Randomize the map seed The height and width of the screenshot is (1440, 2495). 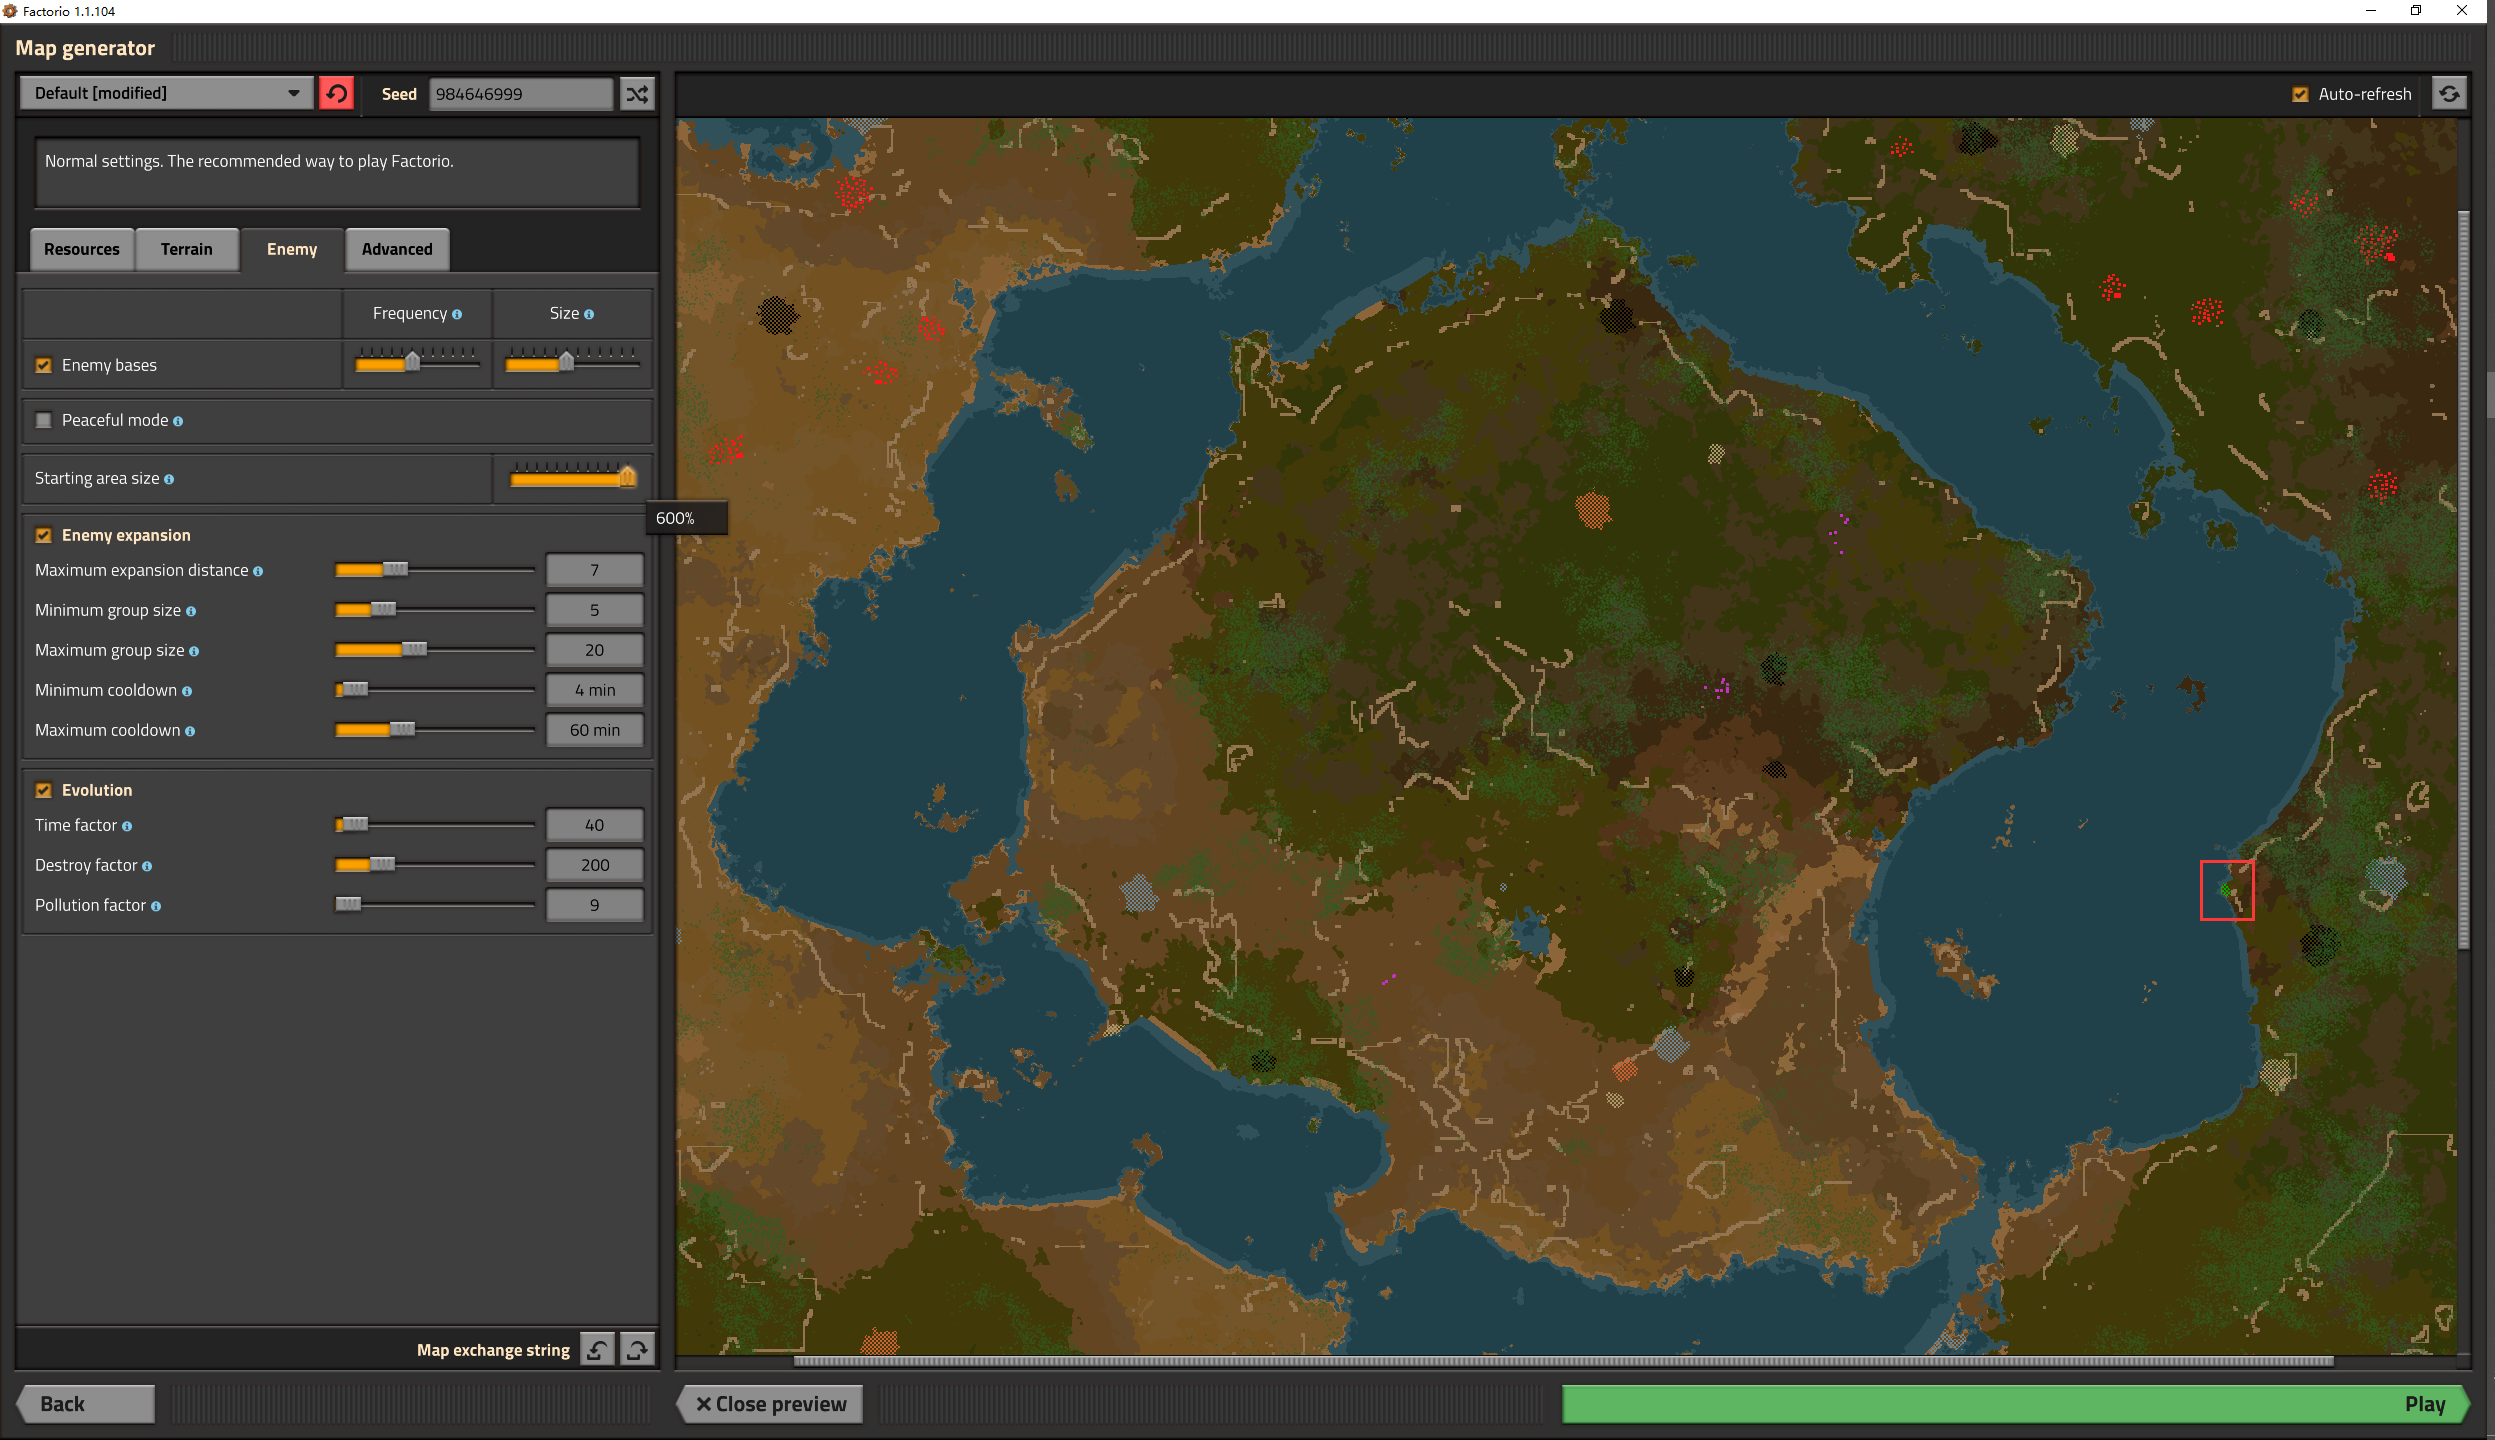pos(637,94)
